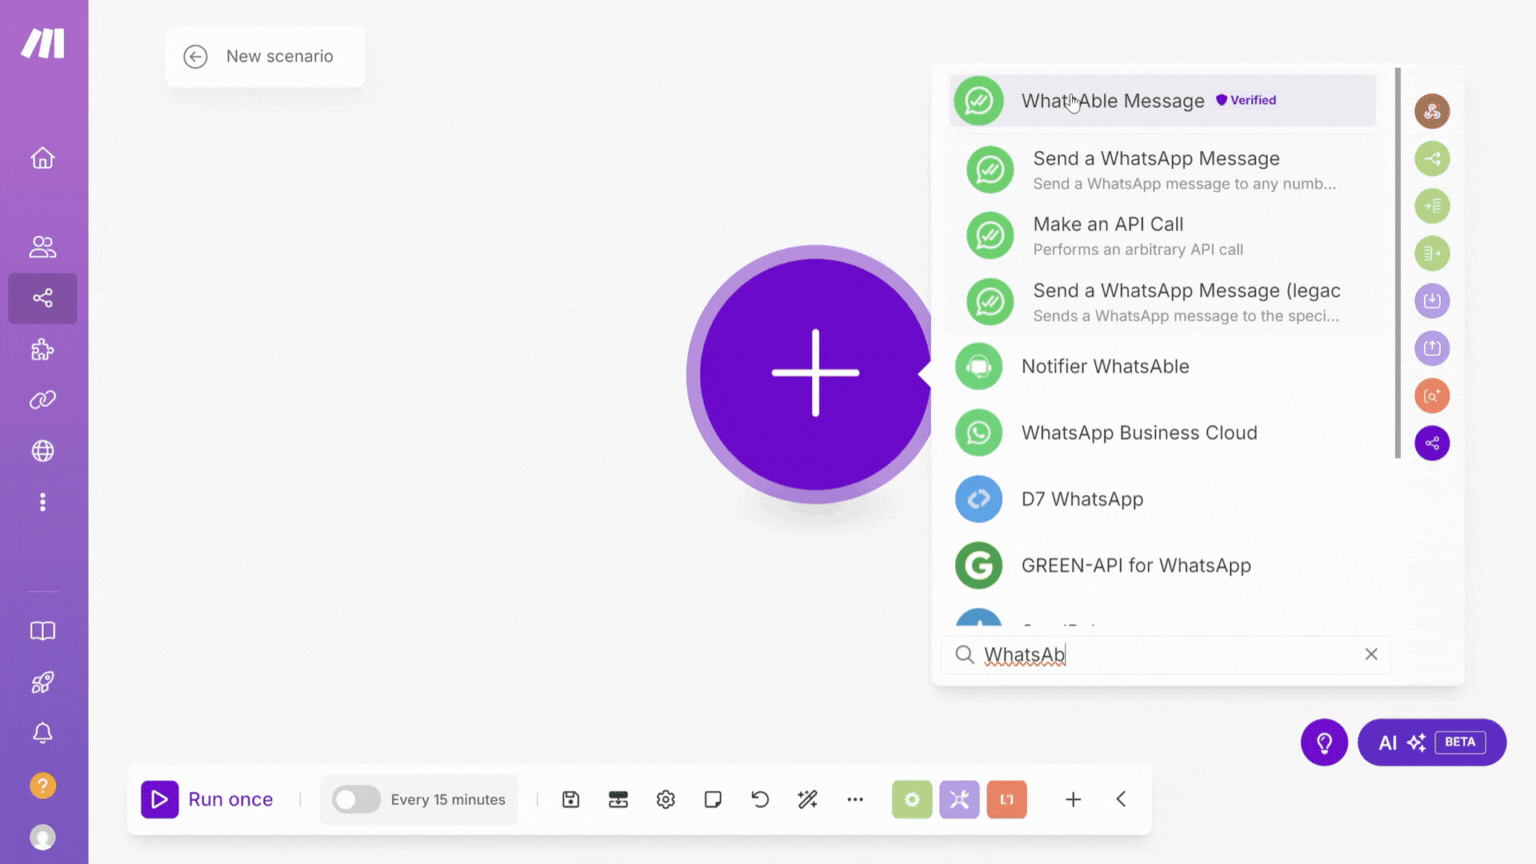
Task: Select the brown Webhooks shortcut icon
Action: [1432, 111]
